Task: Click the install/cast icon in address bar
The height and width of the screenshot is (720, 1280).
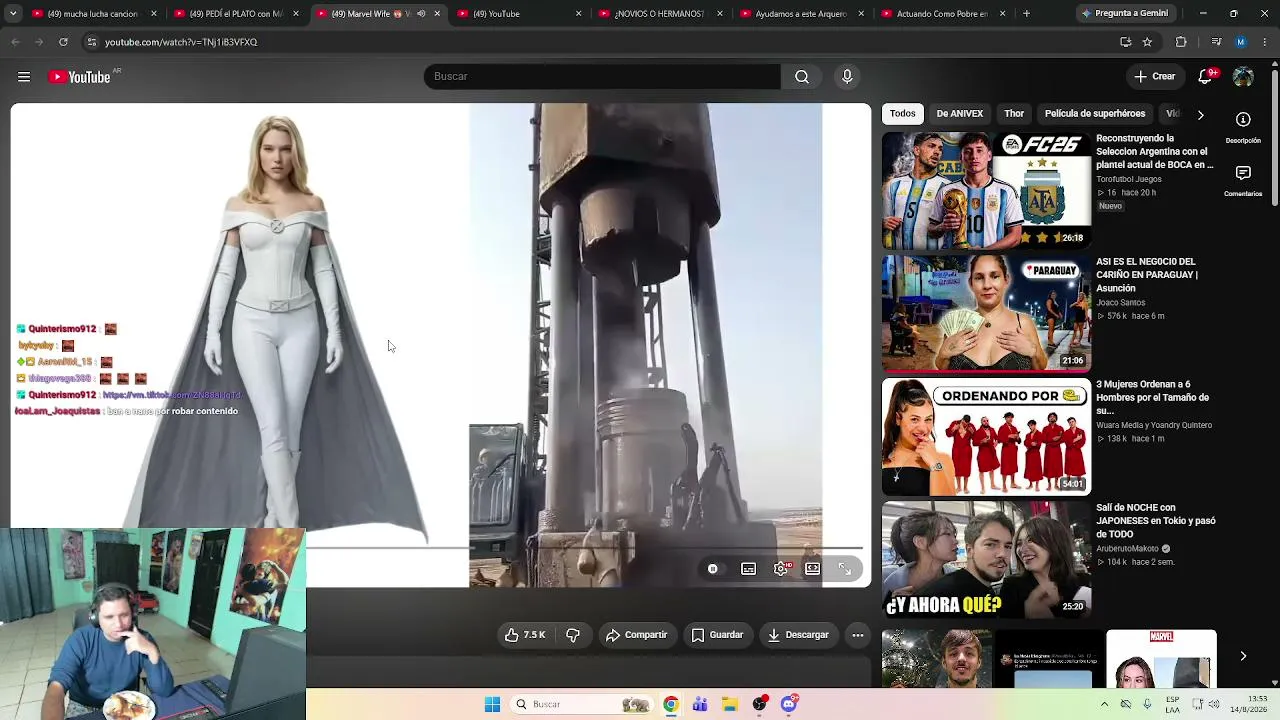Action: pos(1126,42)
